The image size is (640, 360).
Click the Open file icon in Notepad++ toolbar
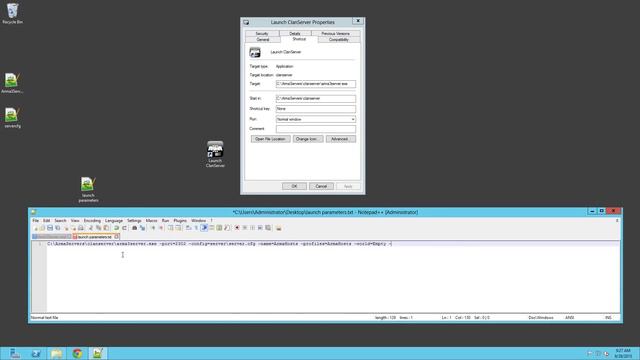click(42, 228)
